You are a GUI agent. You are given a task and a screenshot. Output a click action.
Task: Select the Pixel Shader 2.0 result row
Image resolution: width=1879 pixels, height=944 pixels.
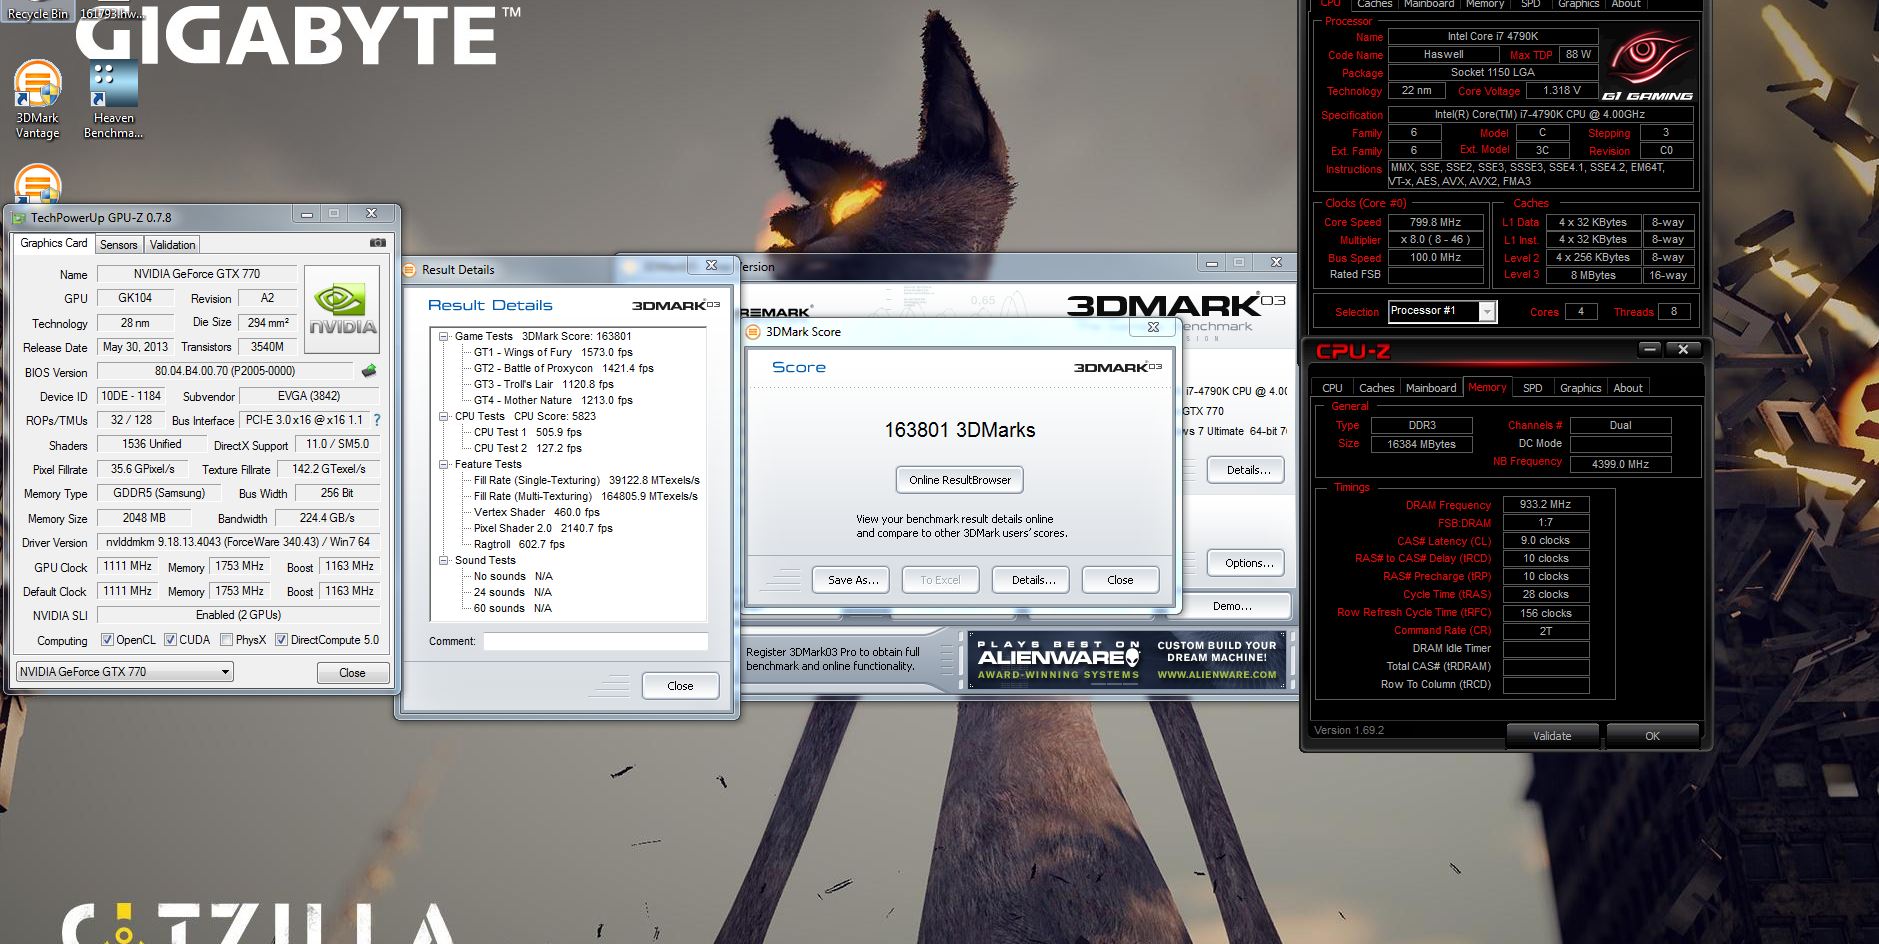click(543, 529)
